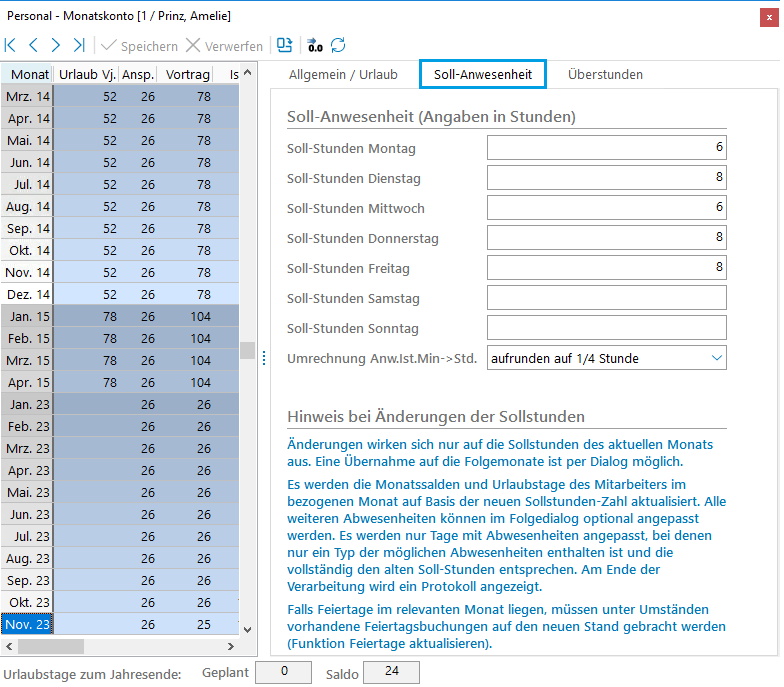Click the Speichern button

click(140, 46)
